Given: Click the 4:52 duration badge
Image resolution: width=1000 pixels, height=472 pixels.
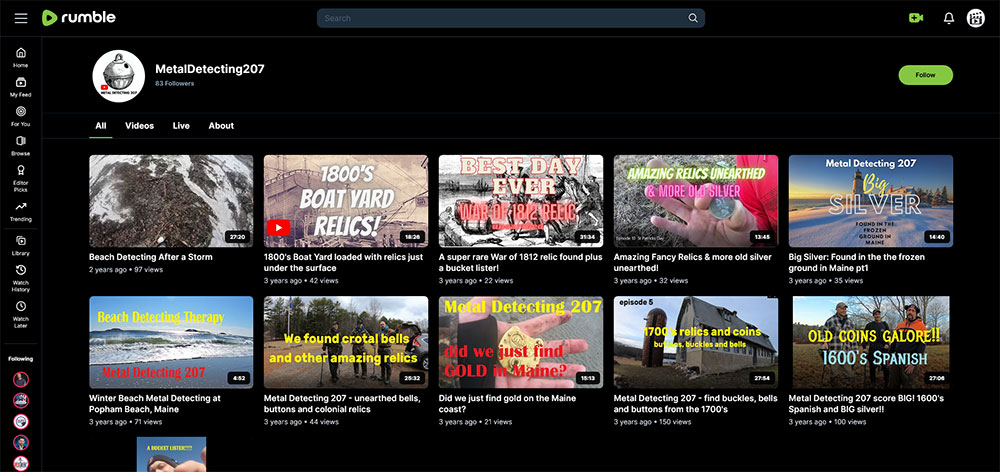Looking at the screenshot, I should 239,378.
